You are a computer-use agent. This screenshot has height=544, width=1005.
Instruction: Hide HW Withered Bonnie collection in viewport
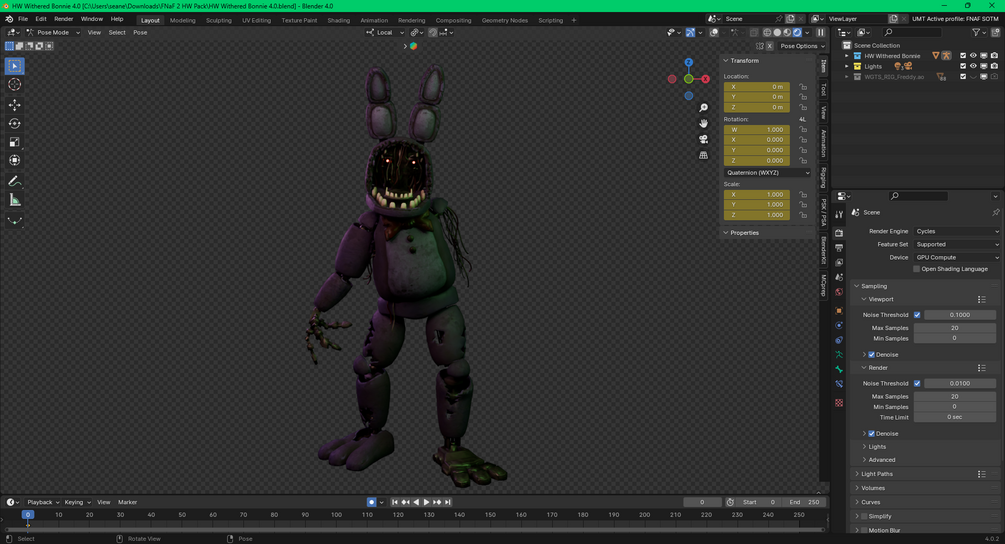(x=973, y=56)
